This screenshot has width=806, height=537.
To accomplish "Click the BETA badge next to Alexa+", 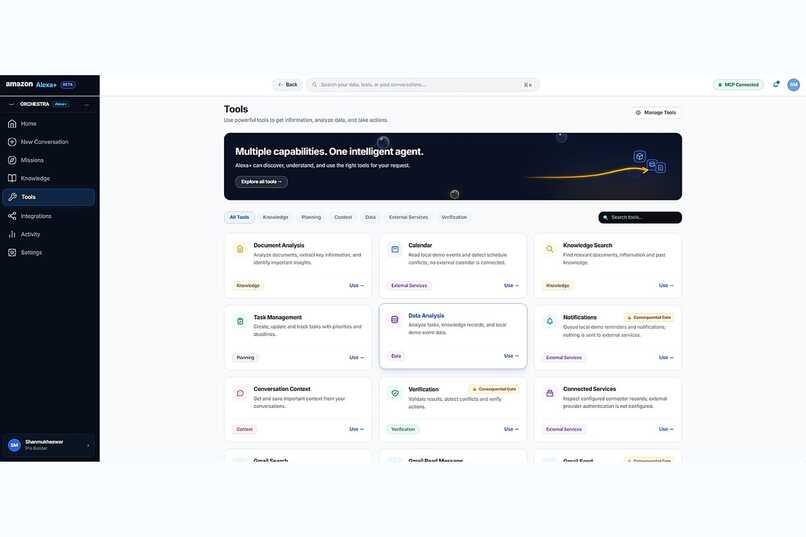I will (x=68, y=85).
